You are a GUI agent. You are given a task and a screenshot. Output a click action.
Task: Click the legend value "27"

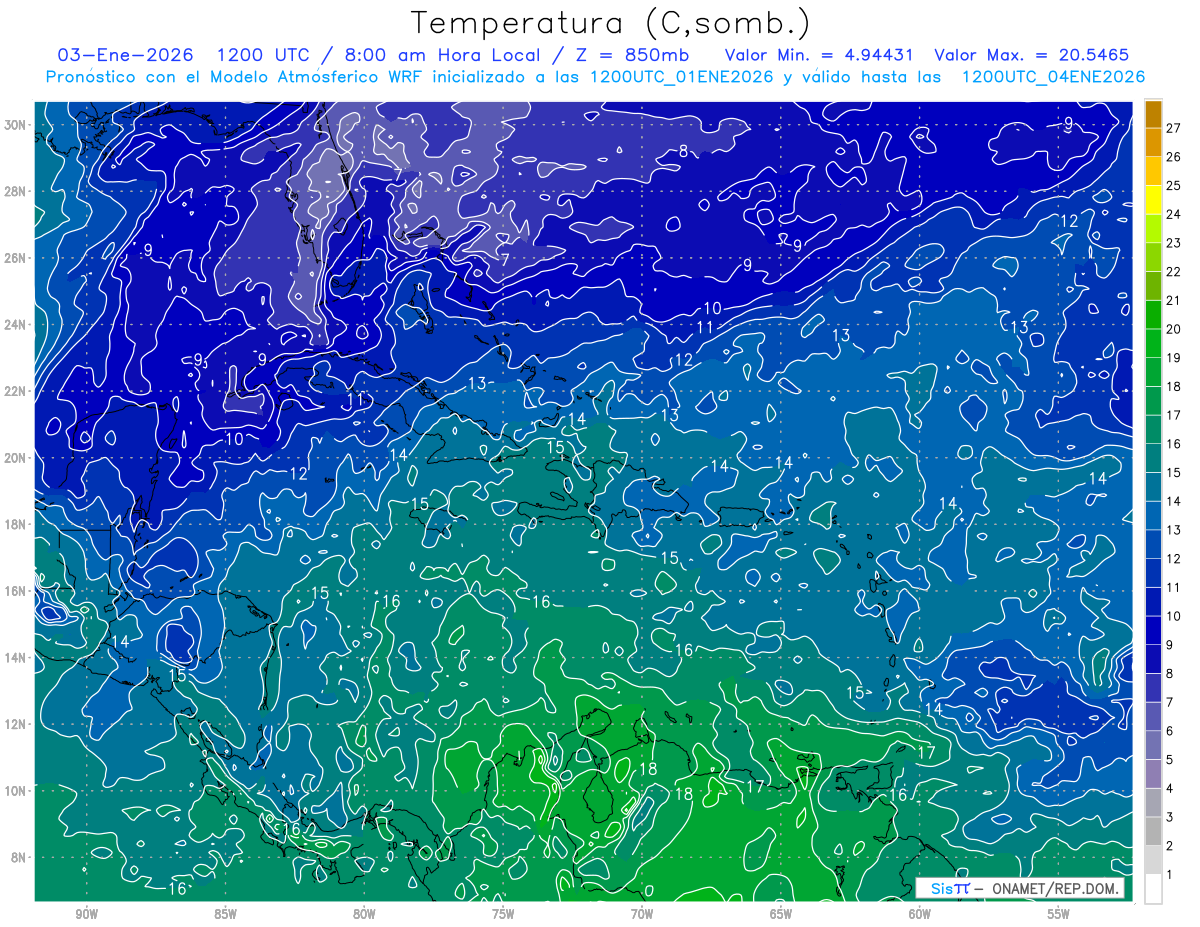pos(1173,127)
